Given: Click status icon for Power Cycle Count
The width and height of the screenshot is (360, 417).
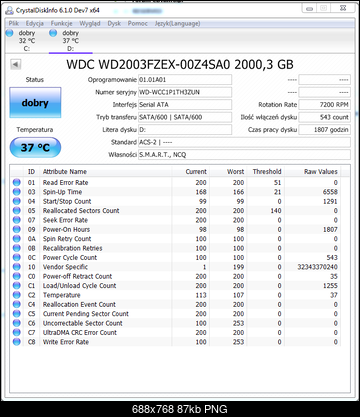Looking at the screenshot, I should coord(16,257).
